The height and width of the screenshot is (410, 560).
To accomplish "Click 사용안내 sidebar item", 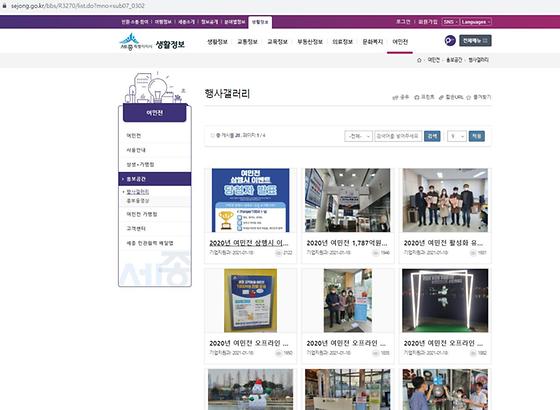I will click(136, 150).
